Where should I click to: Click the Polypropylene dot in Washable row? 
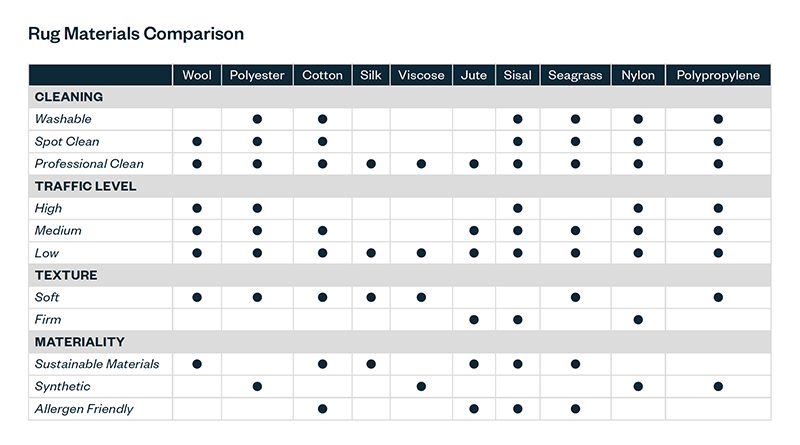click(x=718, y=120)
